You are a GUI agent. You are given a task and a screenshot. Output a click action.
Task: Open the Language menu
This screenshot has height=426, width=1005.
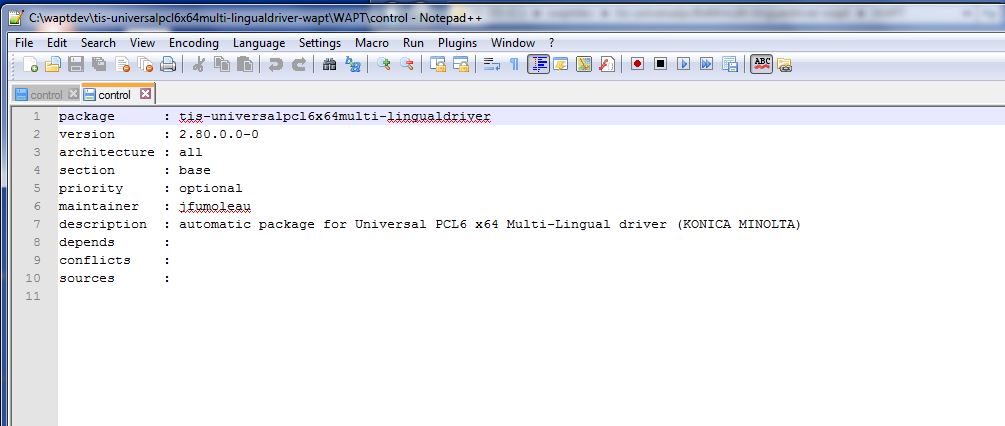coord(259,43)
